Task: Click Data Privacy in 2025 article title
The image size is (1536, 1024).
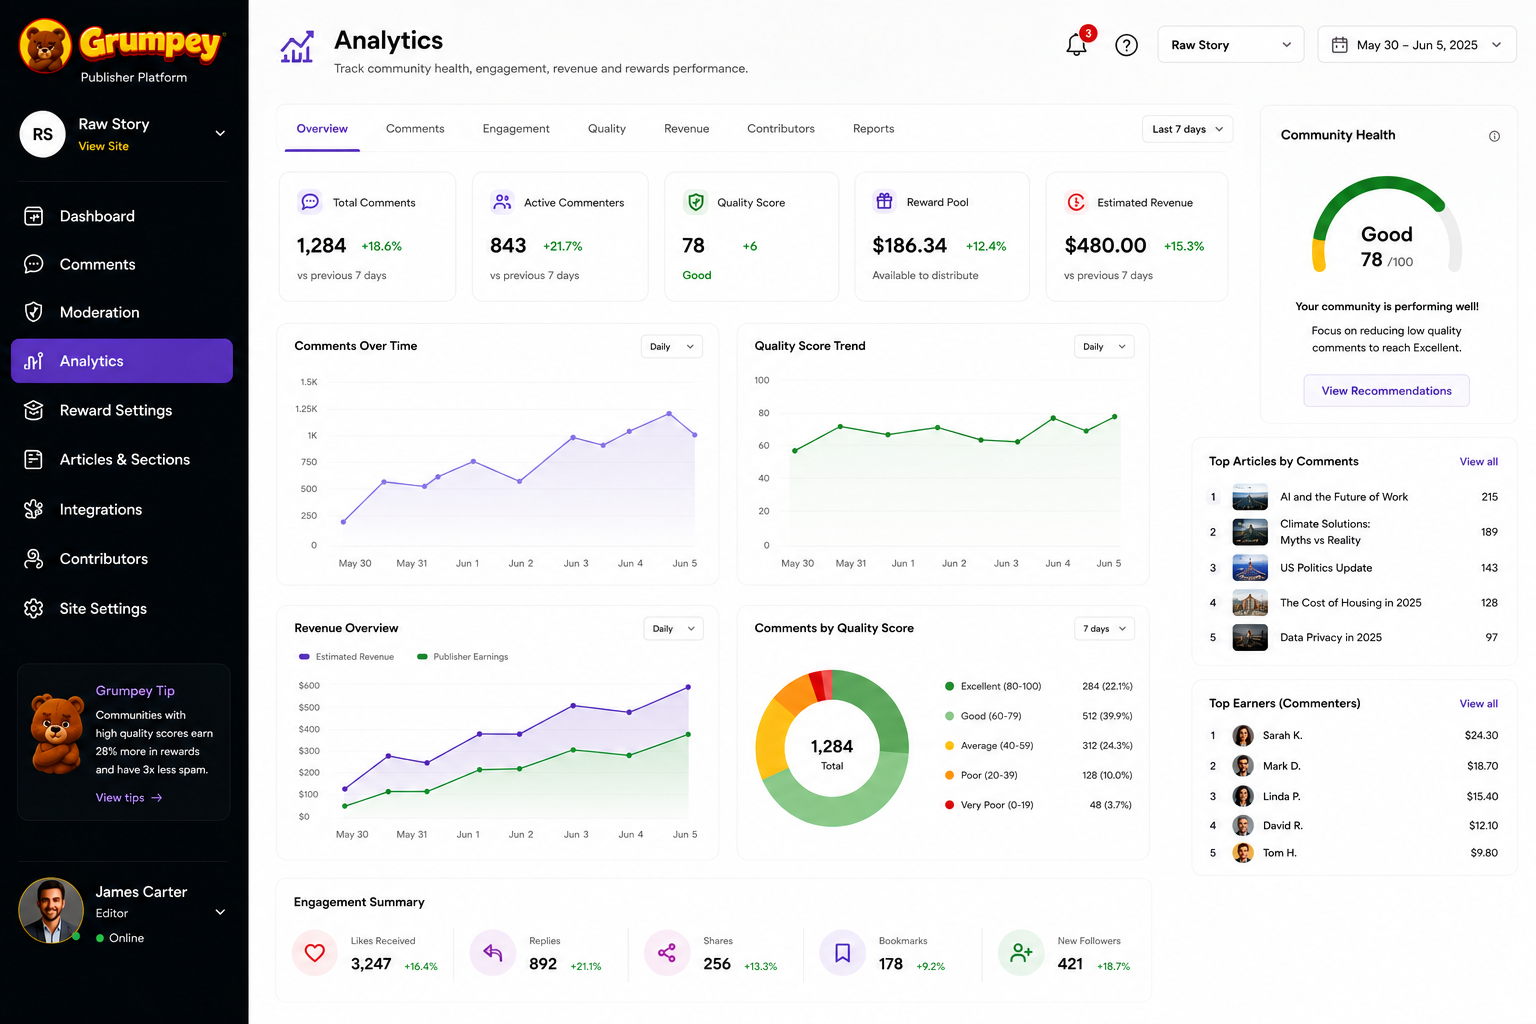Action: tap(1331, 638)
